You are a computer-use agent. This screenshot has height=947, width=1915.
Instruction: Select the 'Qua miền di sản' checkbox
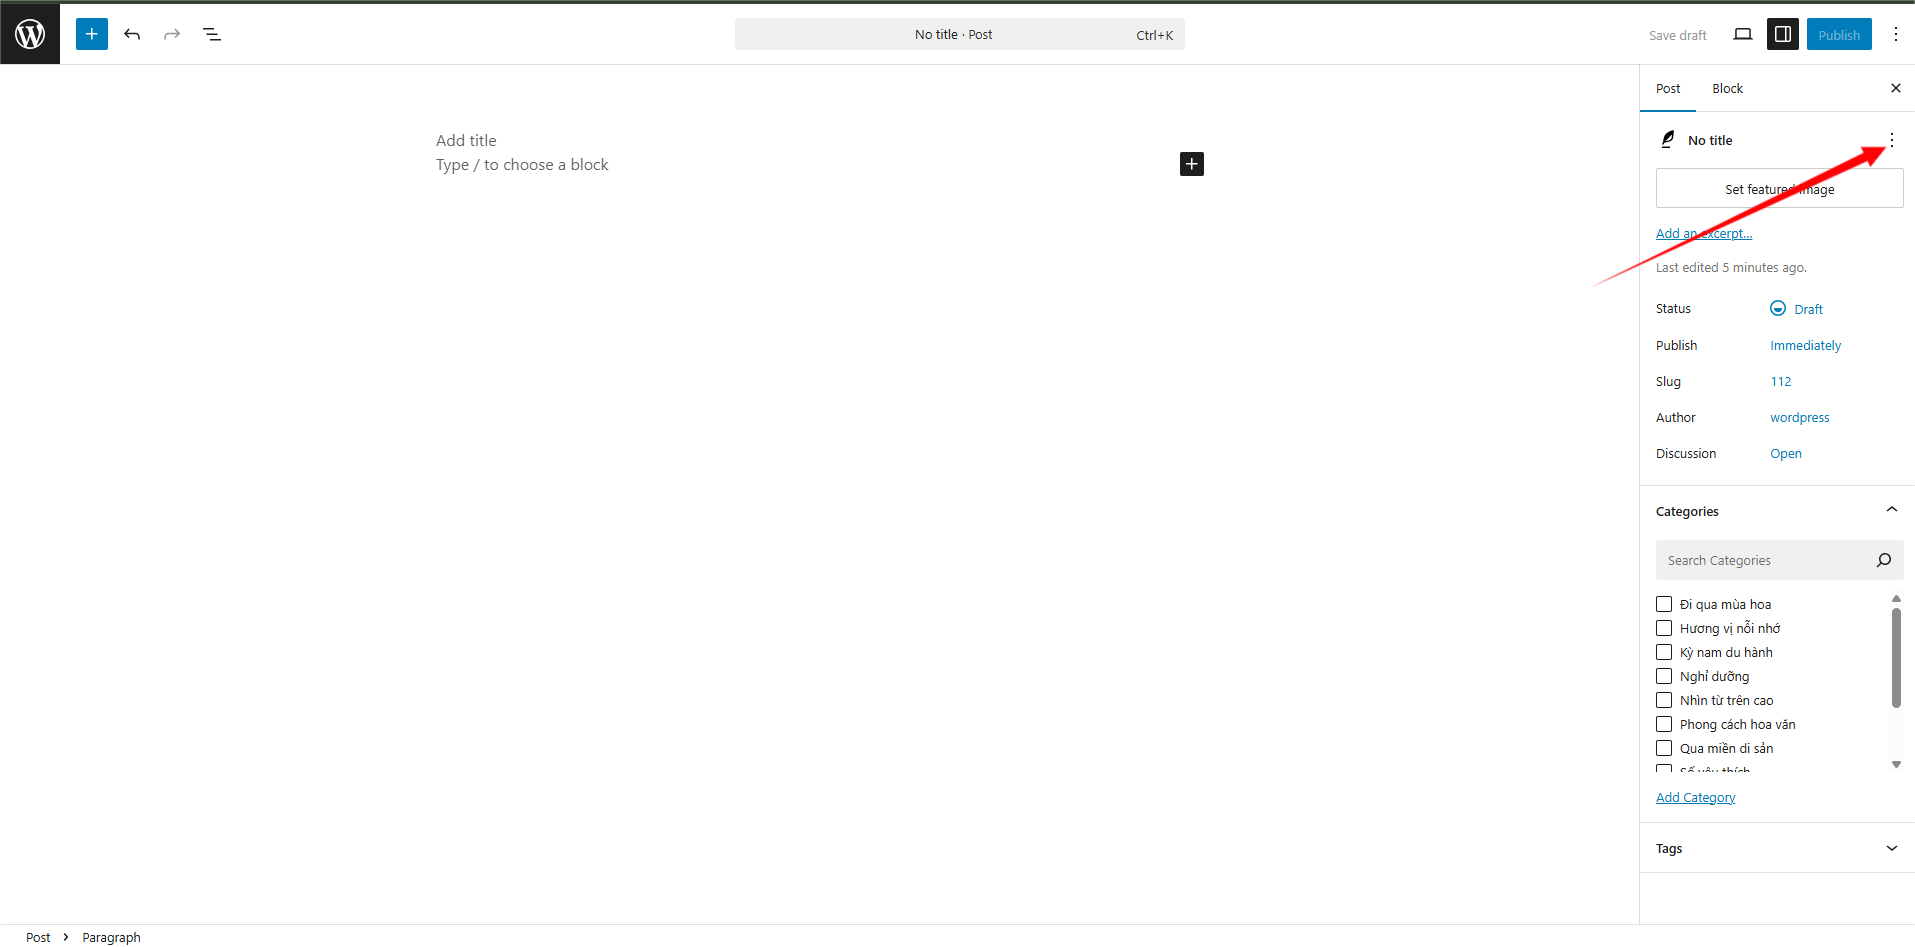point(1664,748)
